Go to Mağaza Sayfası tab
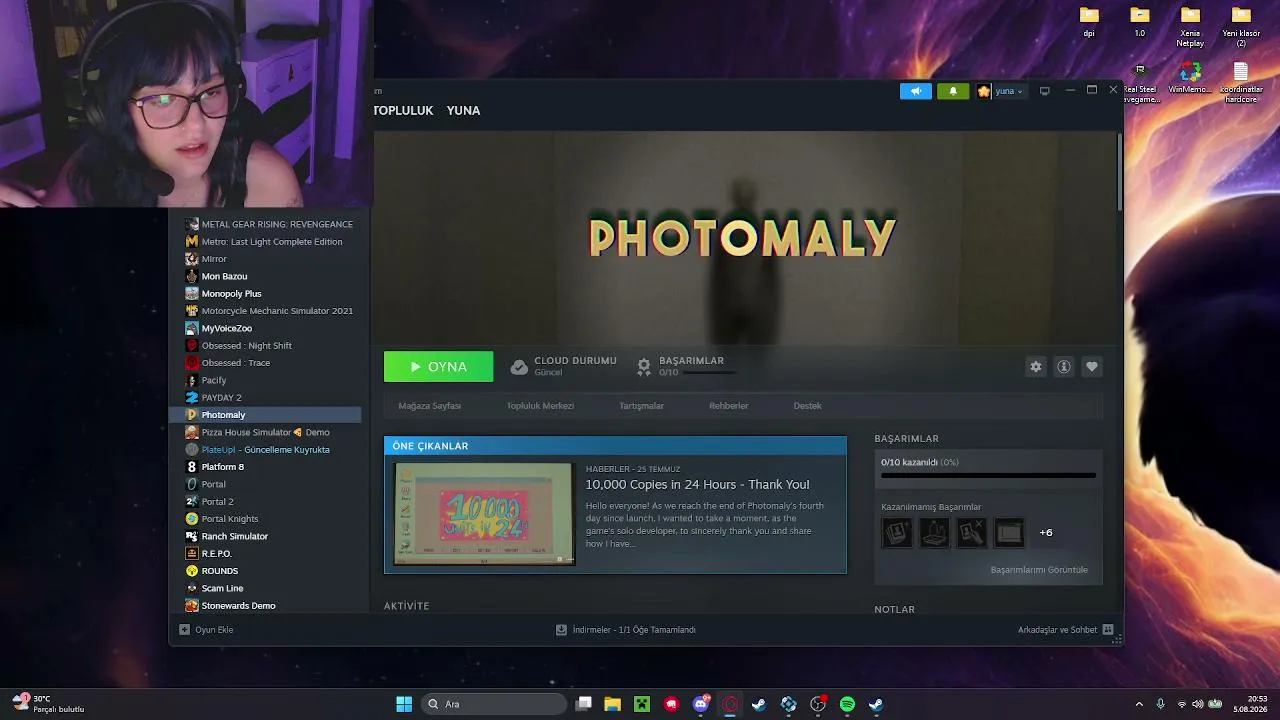 pyautogui.click(x=430, y=406)
